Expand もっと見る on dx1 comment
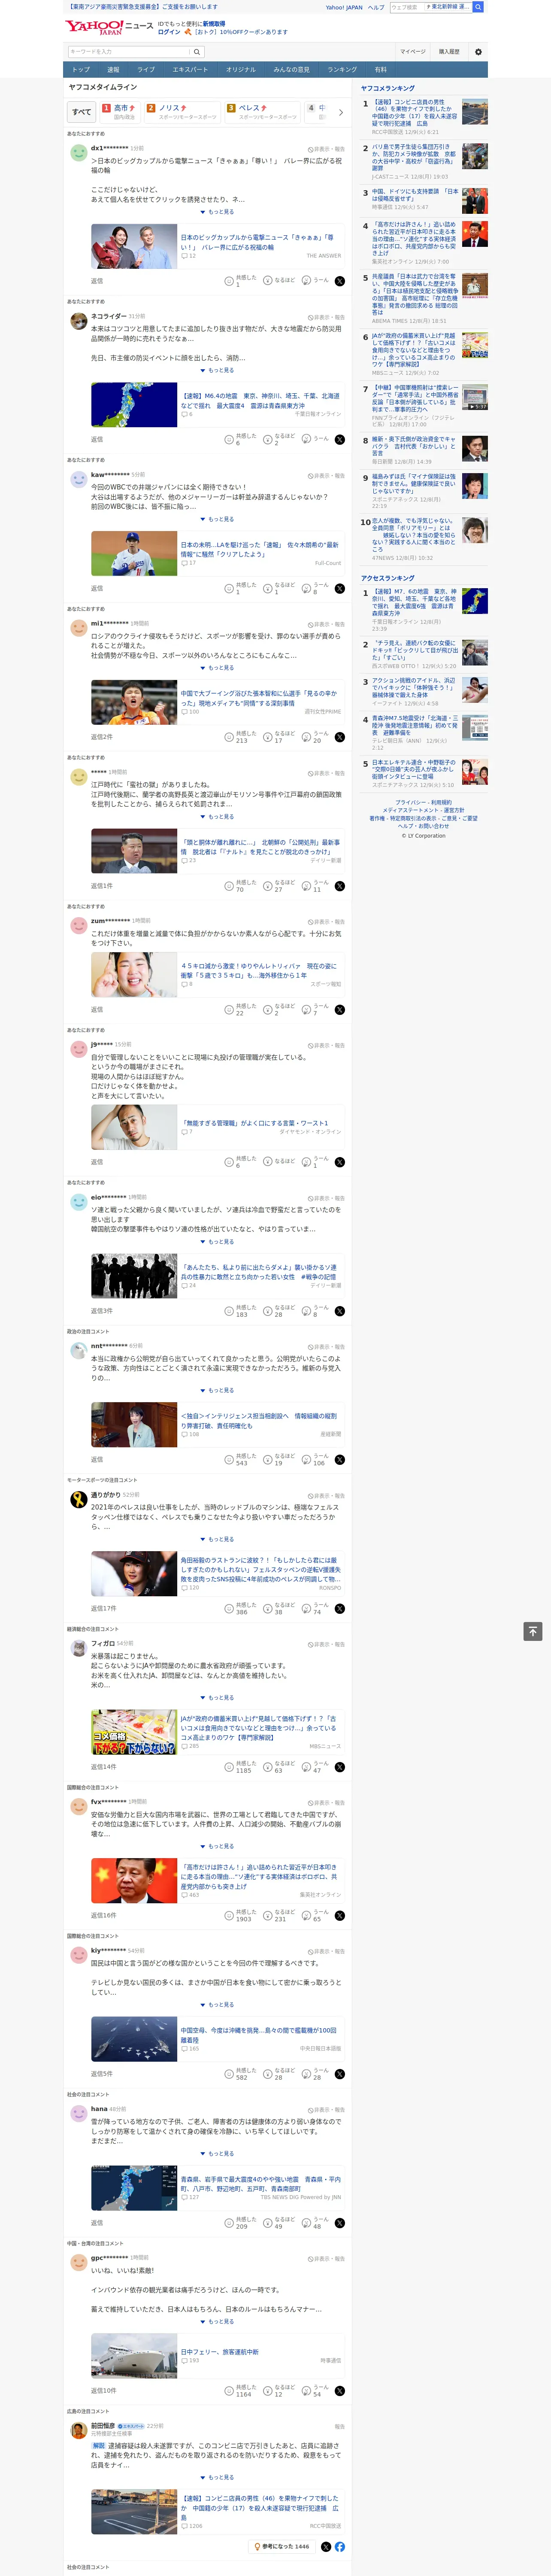Viewport: 551px width, 2576px height. pyautogui.click(x=217, y=212)
